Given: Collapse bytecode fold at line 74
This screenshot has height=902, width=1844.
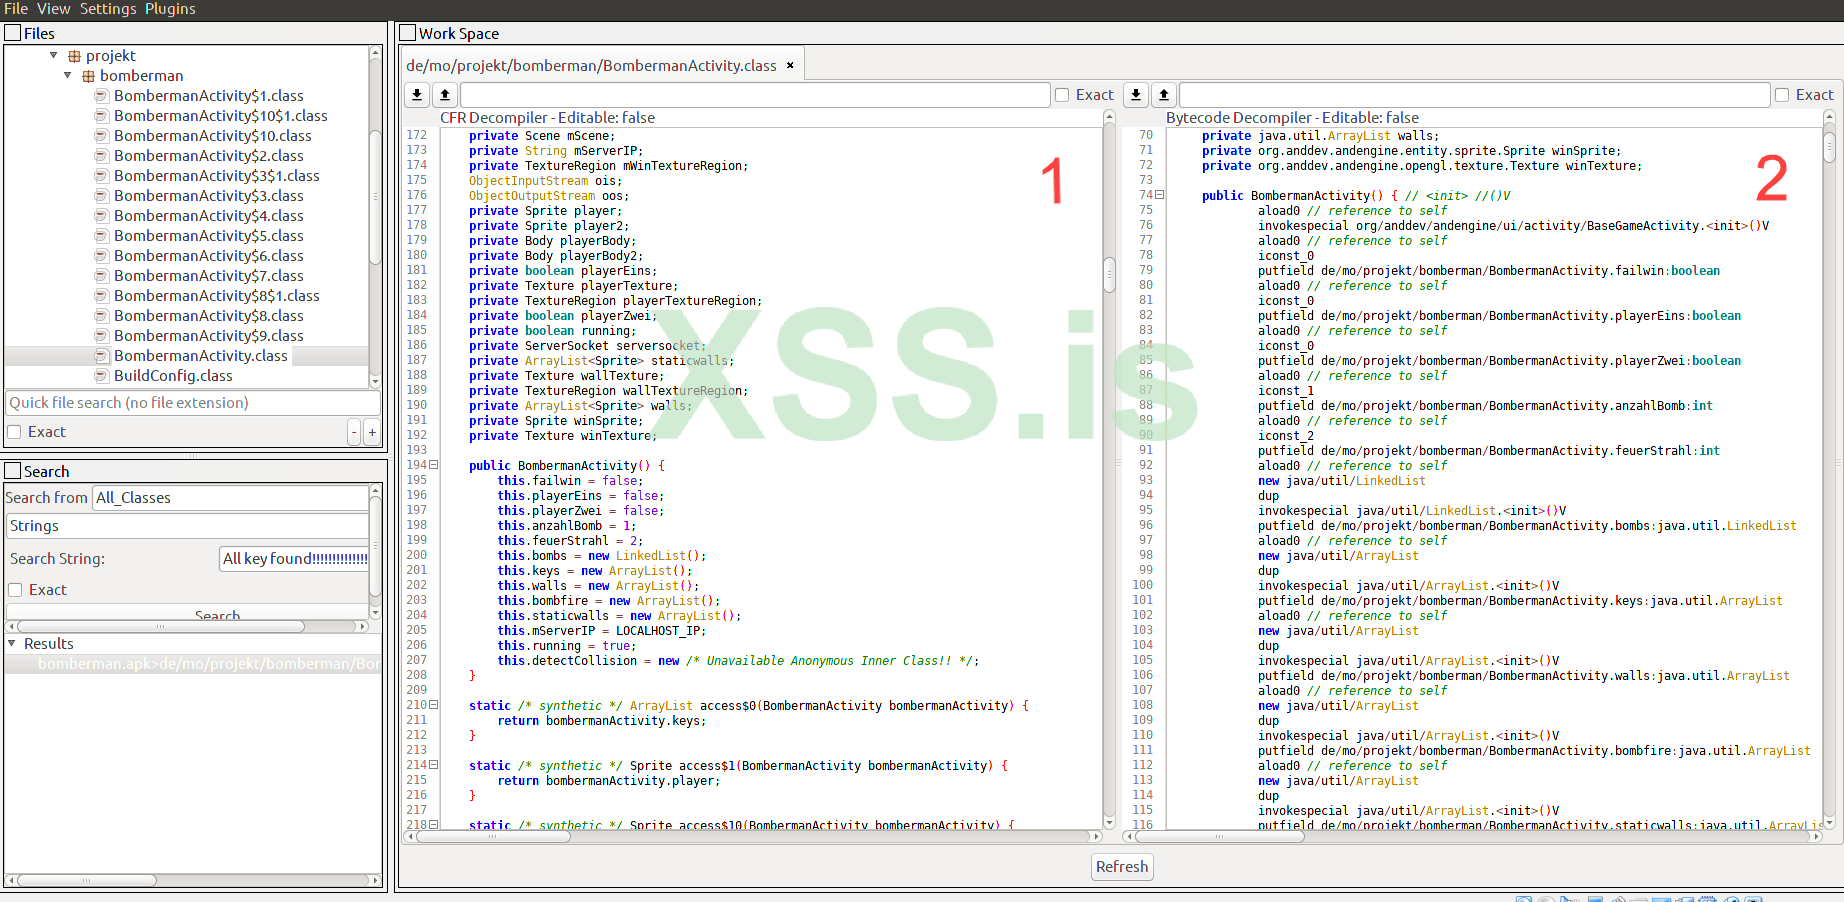Looking at the screenshot, I should (x=1160, y=195).
